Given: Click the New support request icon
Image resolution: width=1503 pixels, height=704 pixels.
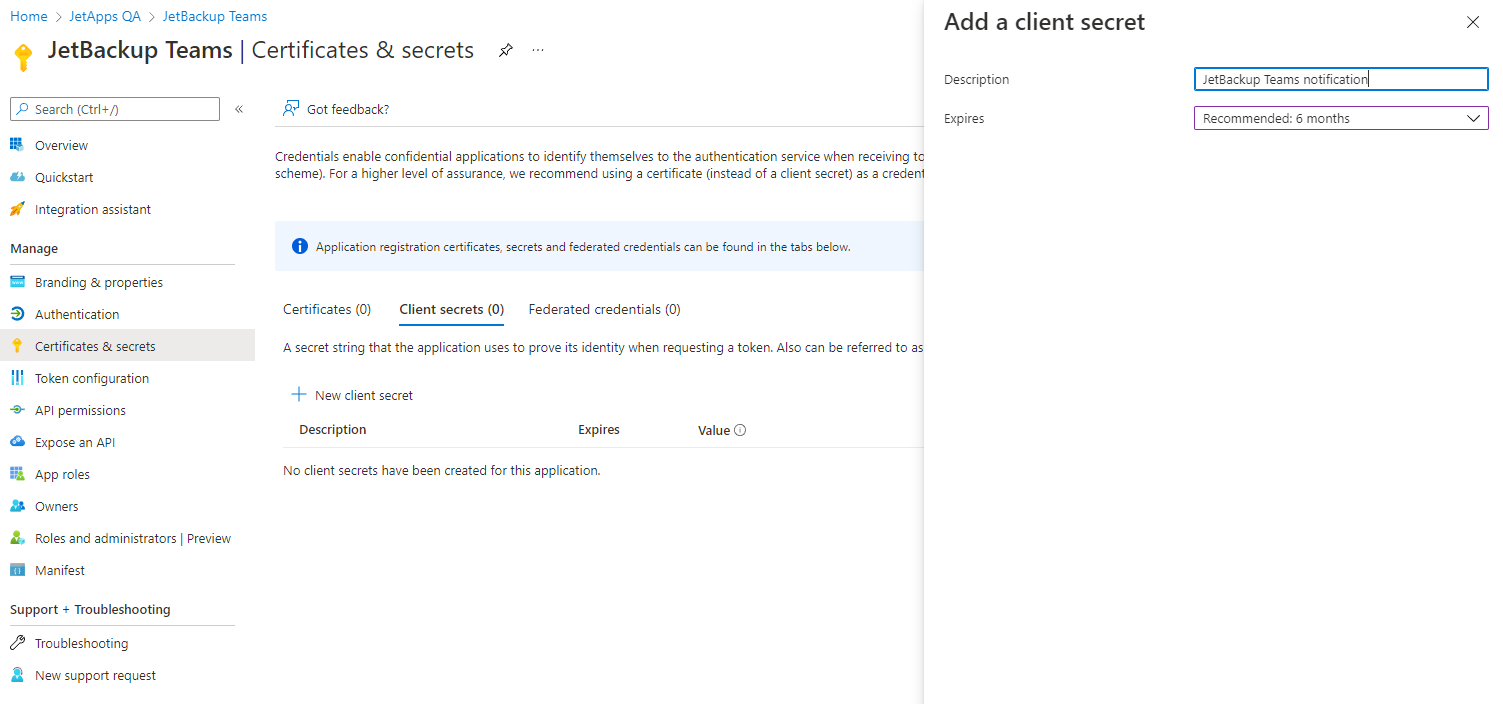Looking at the screenshot, I should 17,675.
